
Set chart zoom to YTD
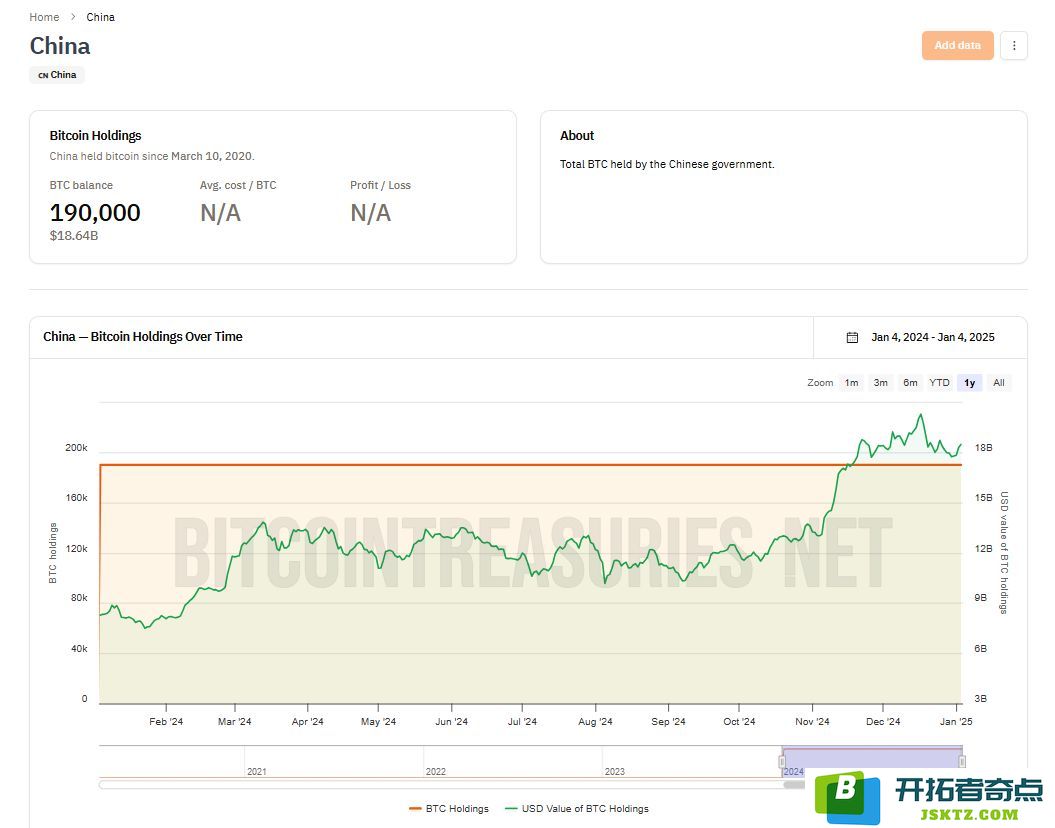[x=939, y=383]
